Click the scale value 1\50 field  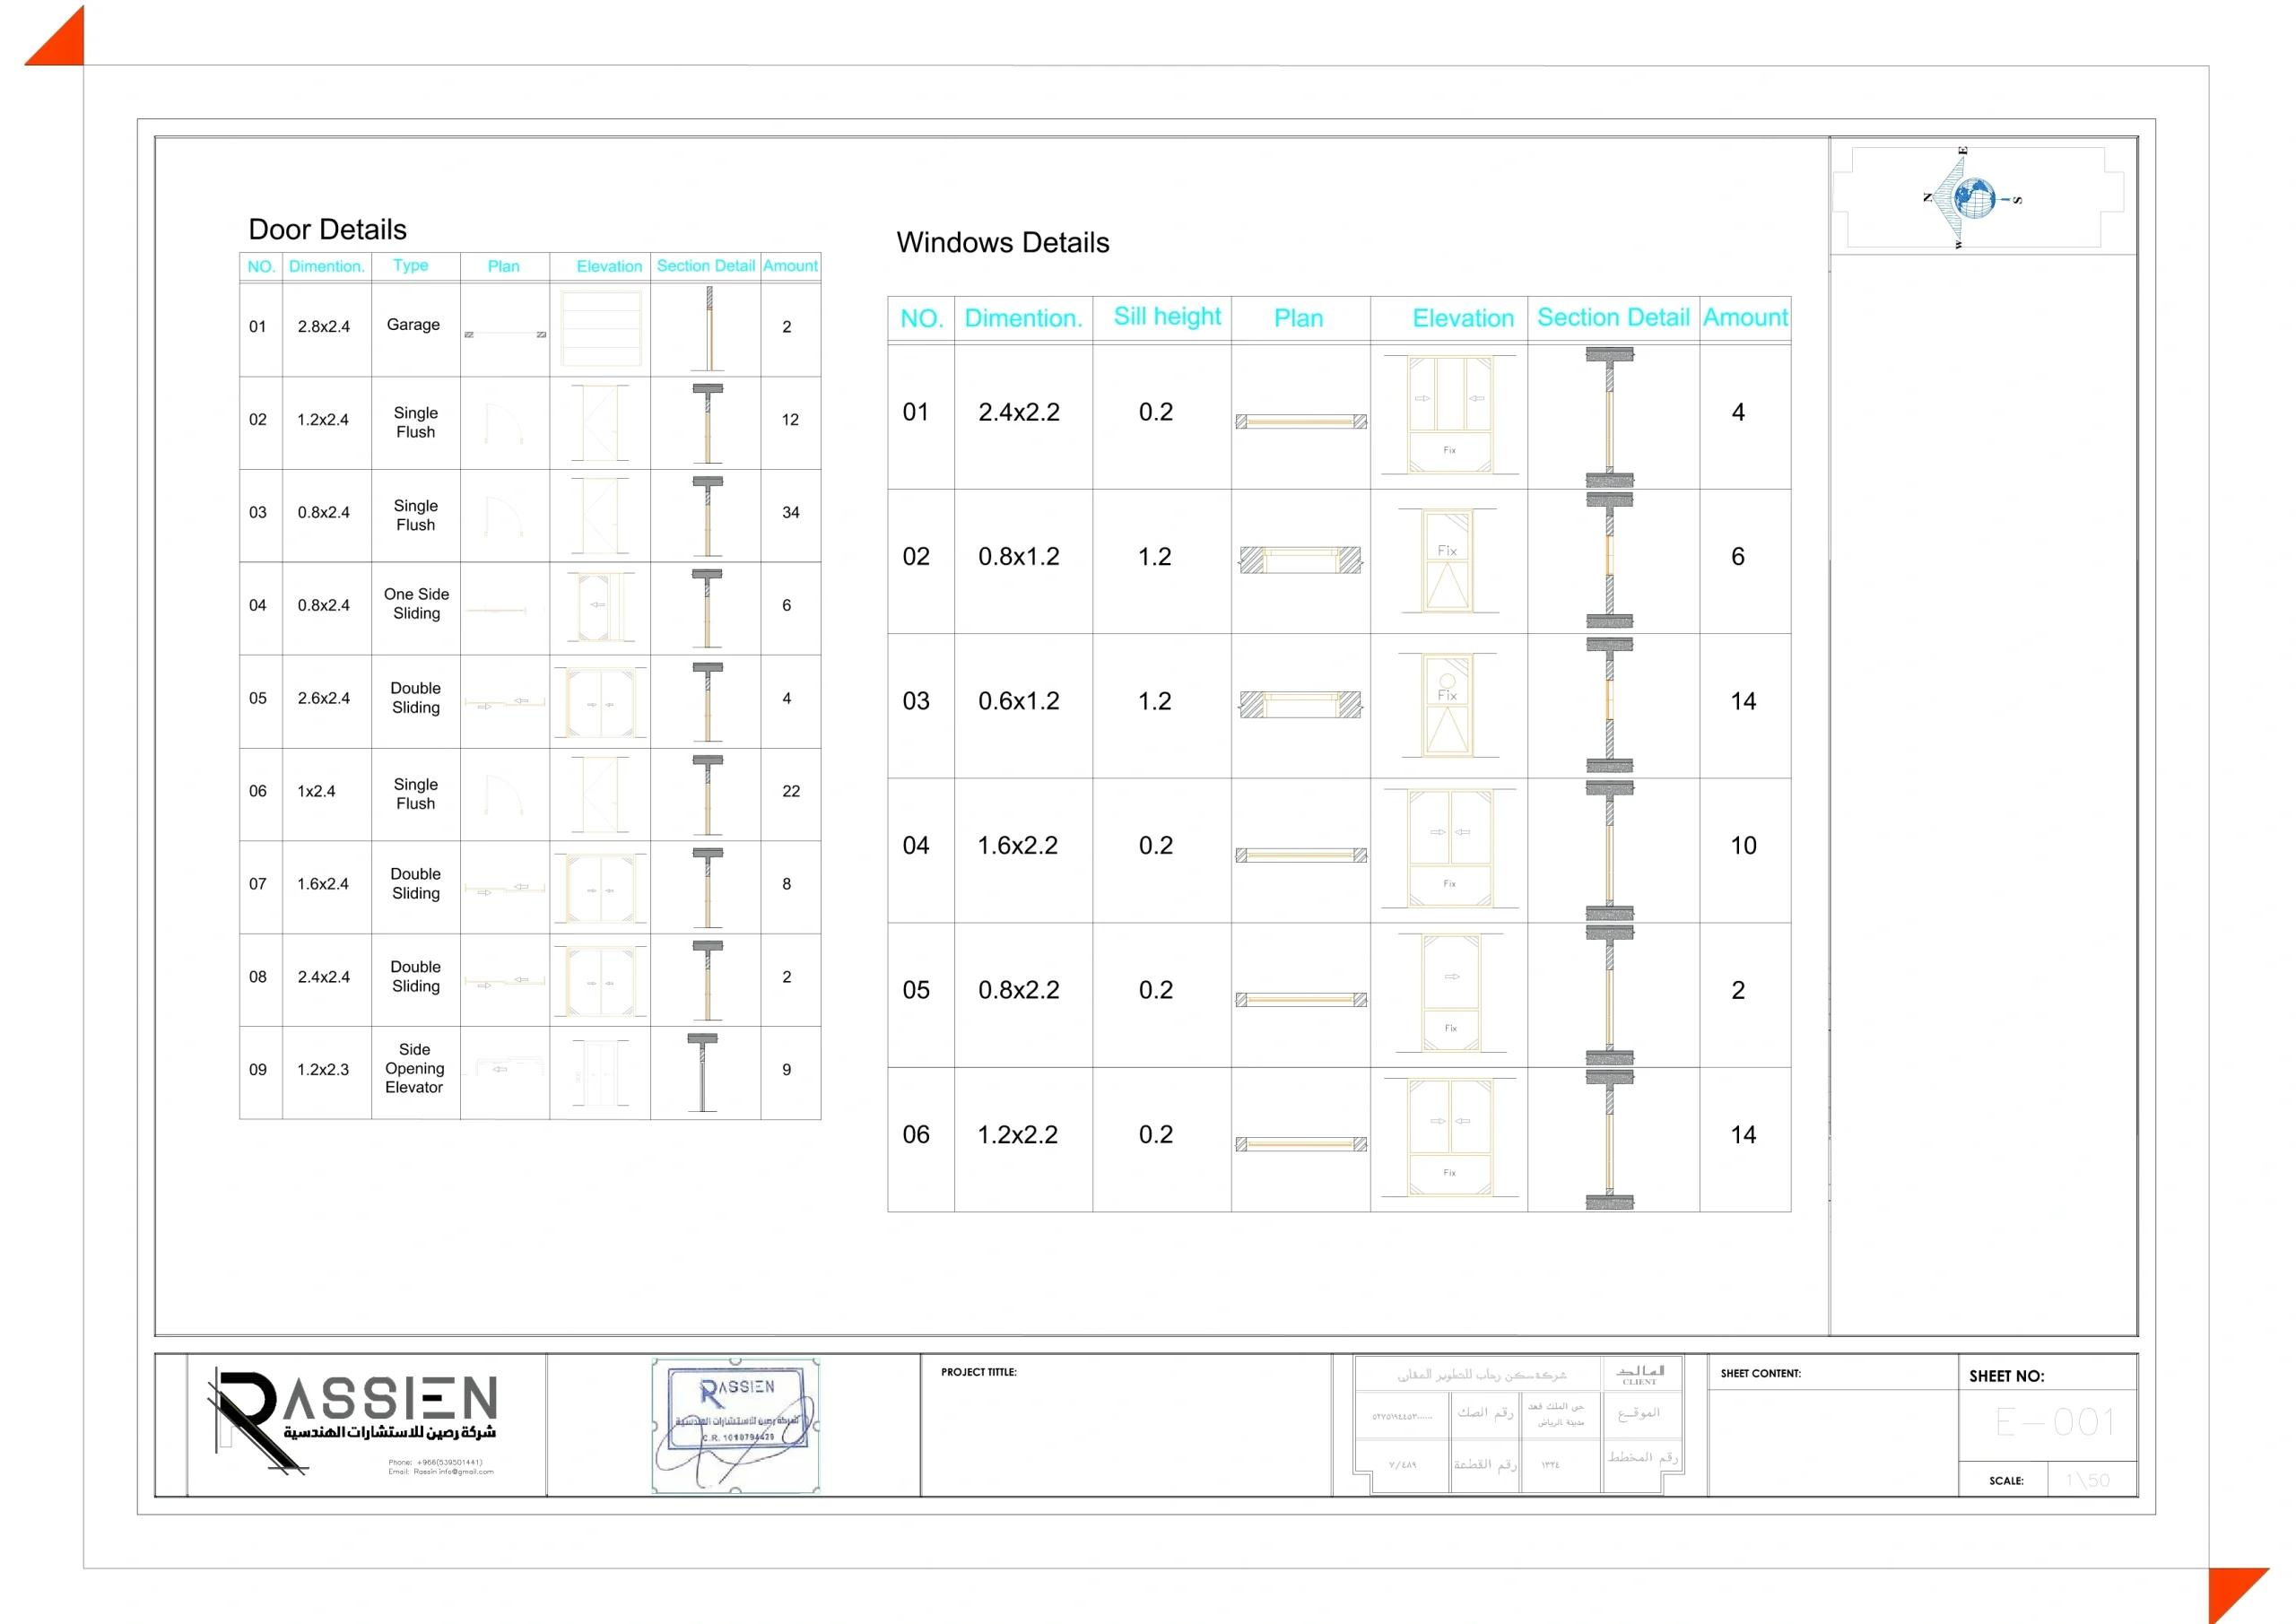pos(2087,1480)
